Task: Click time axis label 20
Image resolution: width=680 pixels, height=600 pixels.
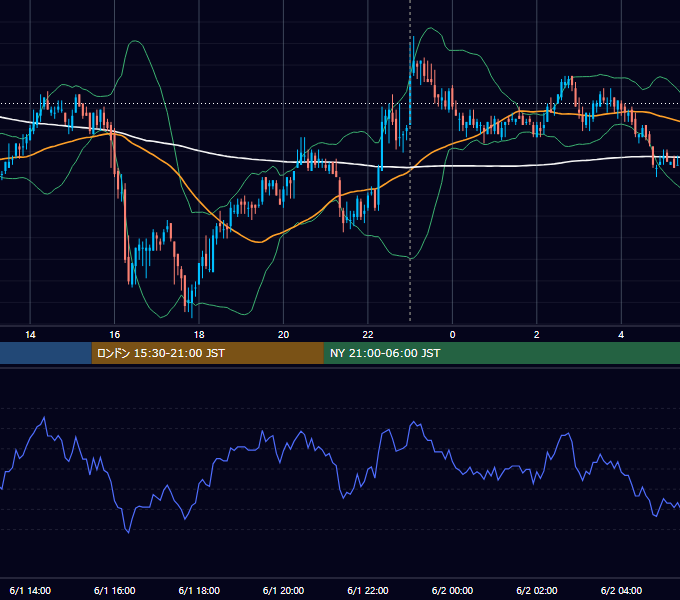Action: pyautogui.click(x=283, y=335)
